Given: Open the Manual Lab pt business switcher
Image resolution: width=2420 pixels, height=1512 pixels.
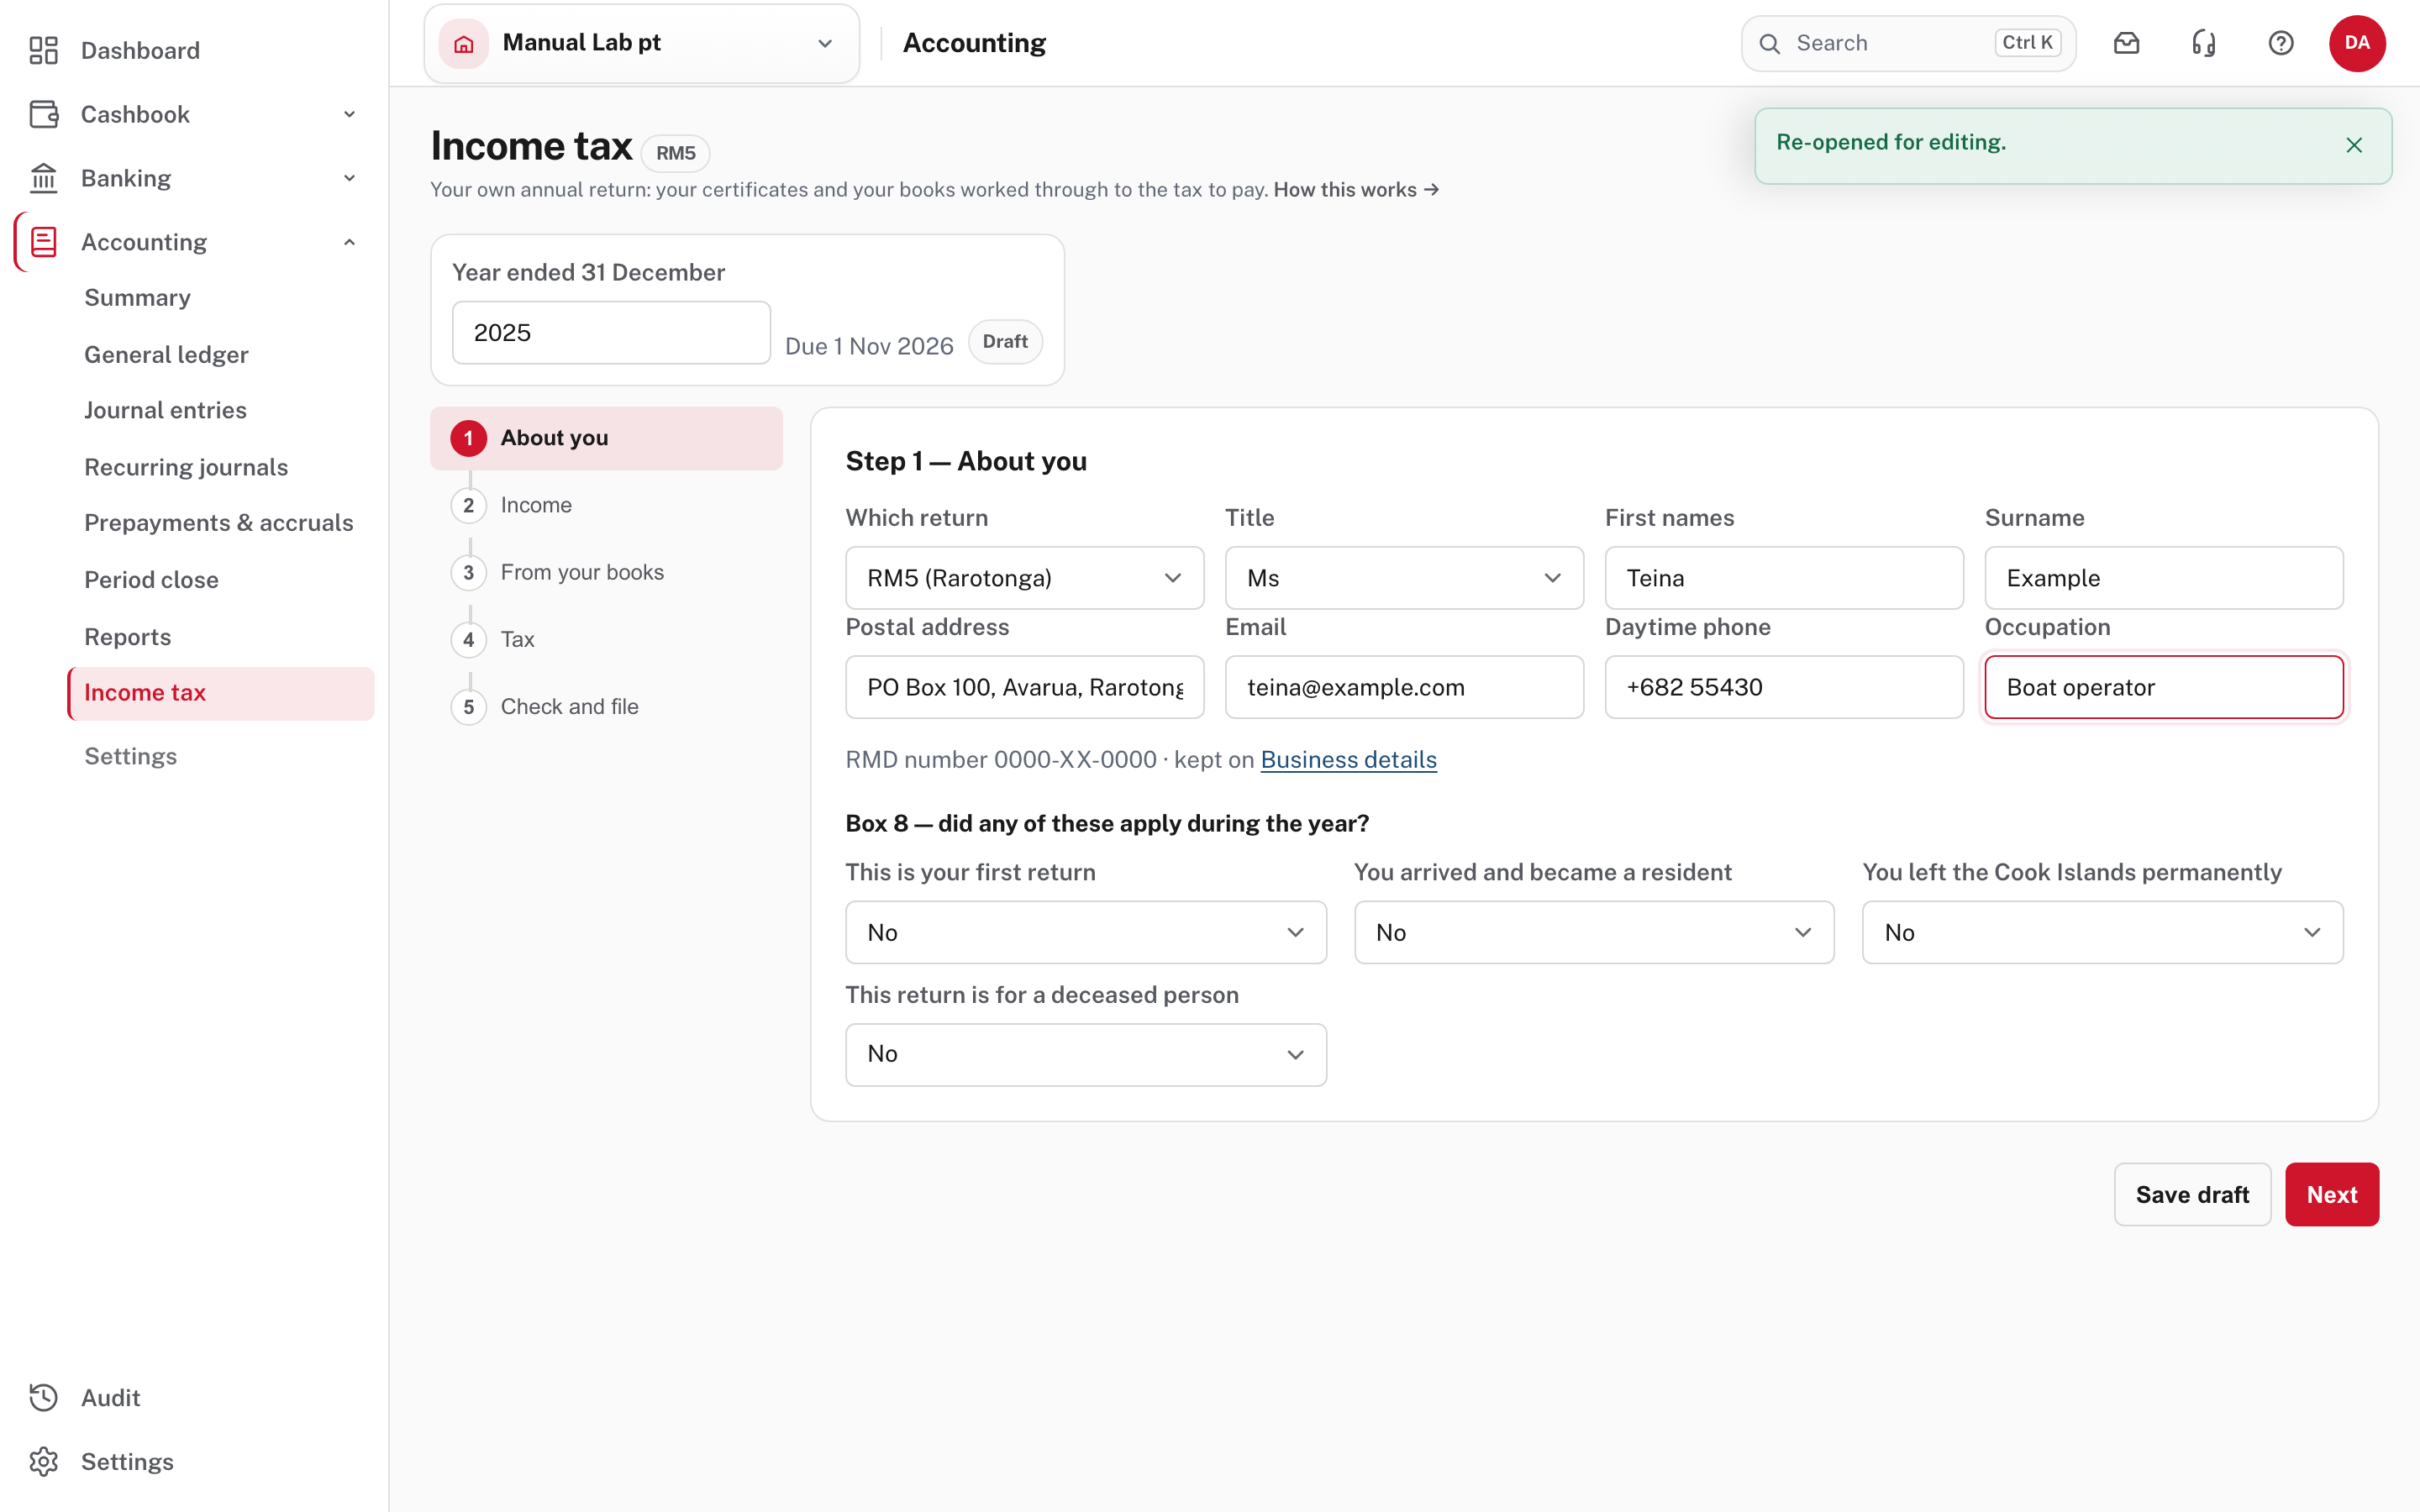Looking at the screenshot, I should click(x=641, y=43).
